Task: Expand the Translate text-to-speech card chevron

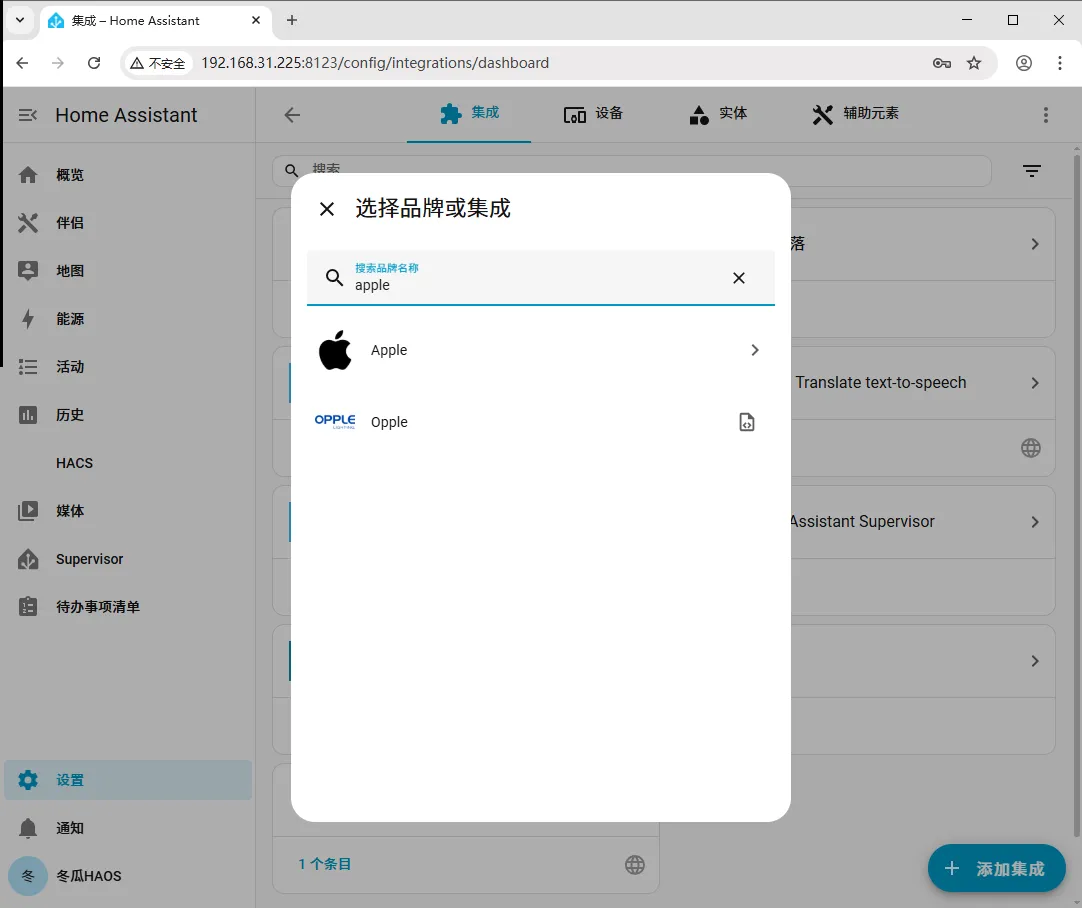Action: [1034, 383]
